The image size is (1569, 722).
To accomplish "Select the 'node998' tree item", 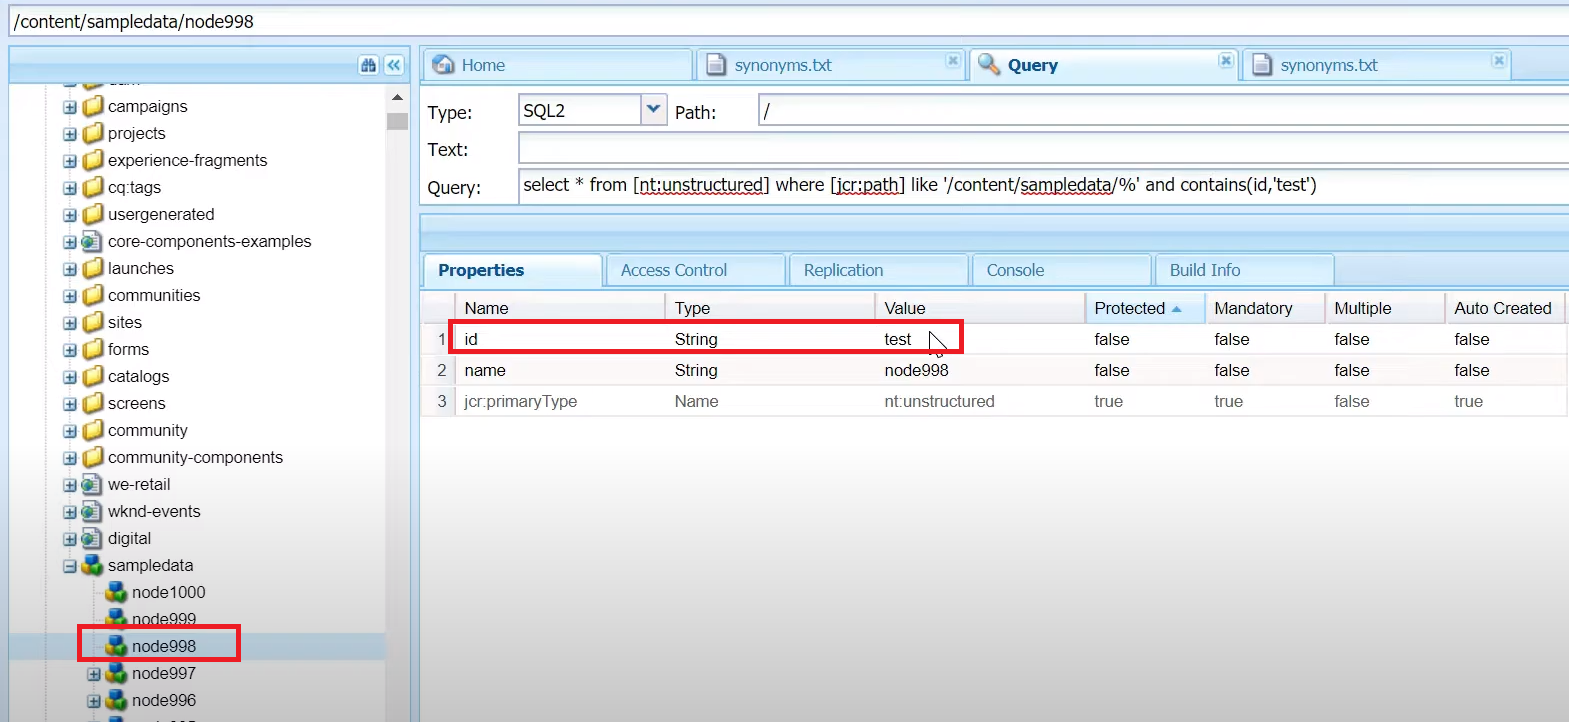I will tap(164, 646).
